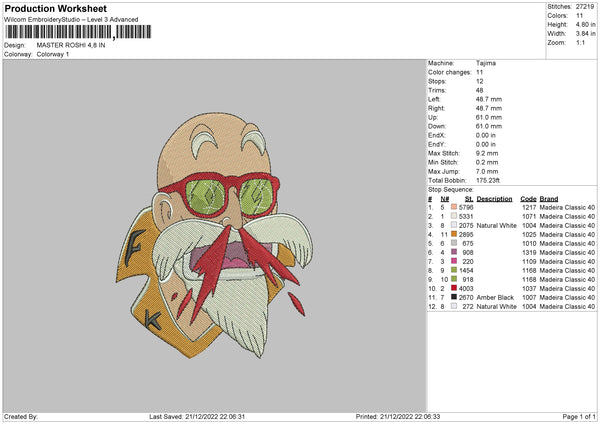Click the color swatch for stop 1 (1217)

(x=454, y=207)
